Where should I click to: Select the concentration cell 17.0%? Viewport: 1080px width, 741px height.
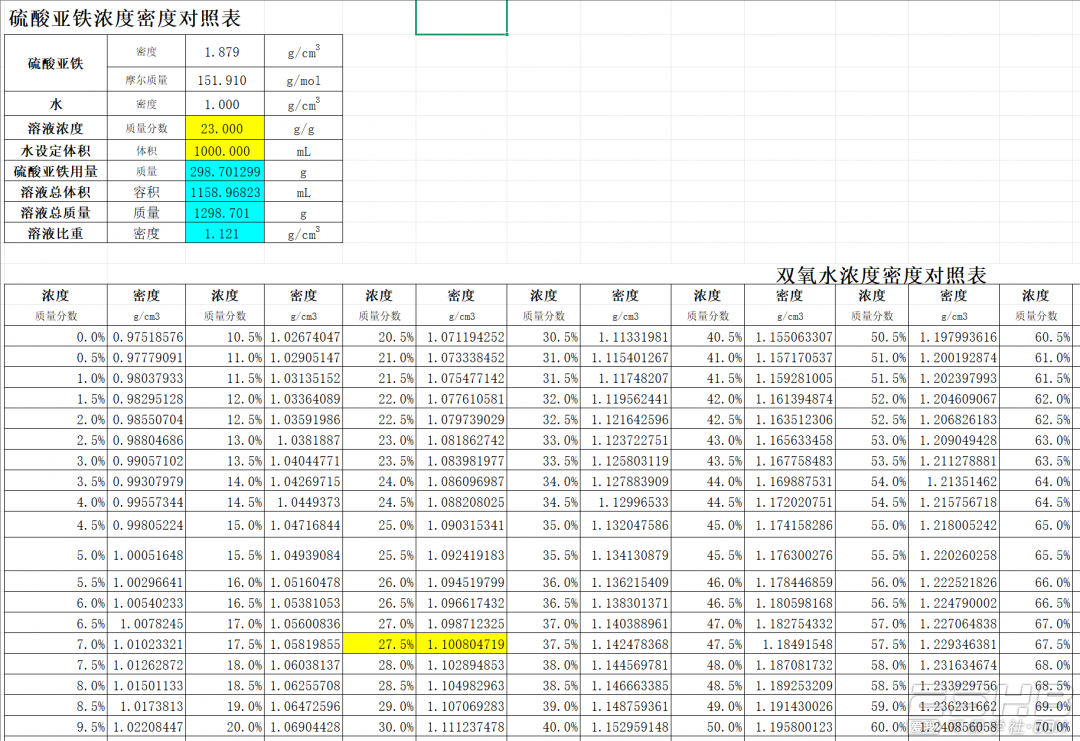tap(225, 623)
